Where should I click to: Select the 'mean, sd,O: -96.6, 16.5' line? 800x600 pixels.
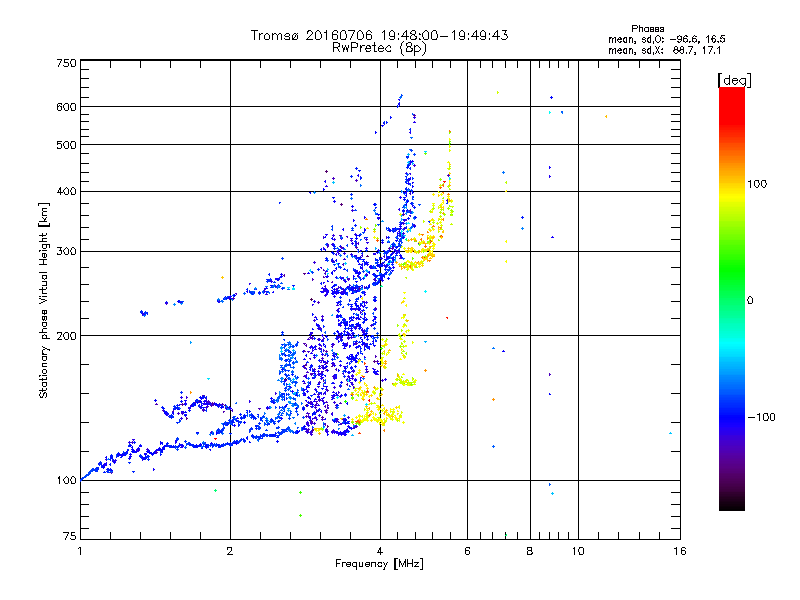tap(667, 39)
